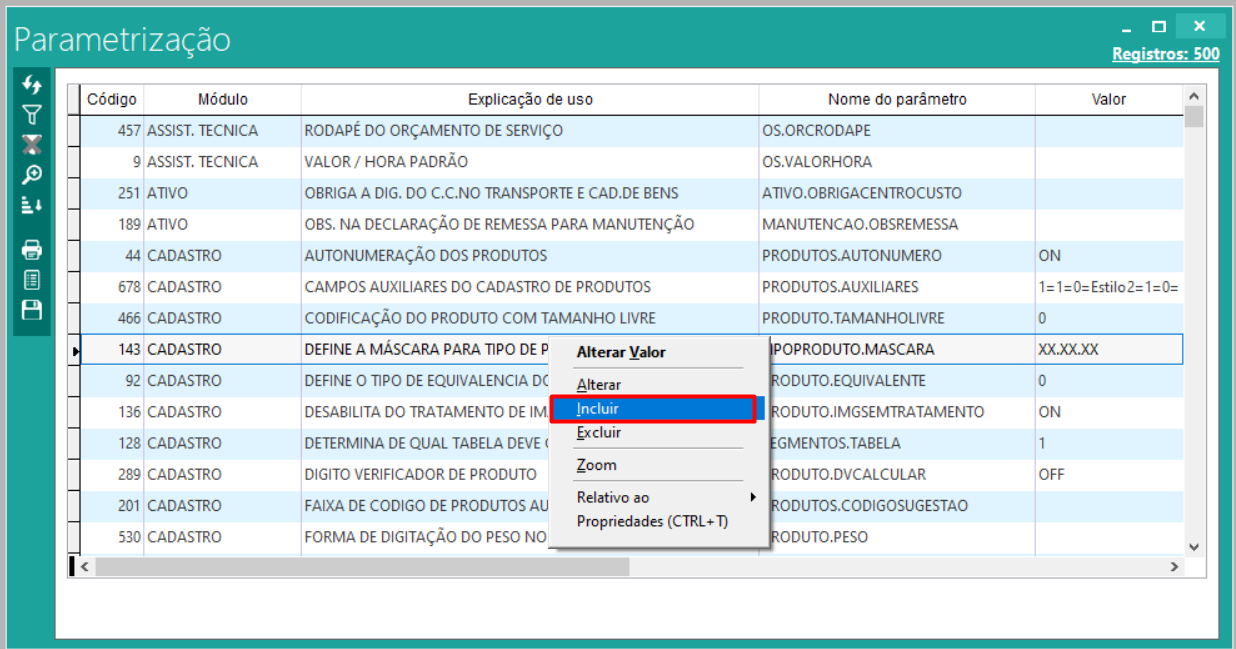Screen dimensions: 1236x649
Task: Click the save diskette icon
Action: tap(32, 309)
